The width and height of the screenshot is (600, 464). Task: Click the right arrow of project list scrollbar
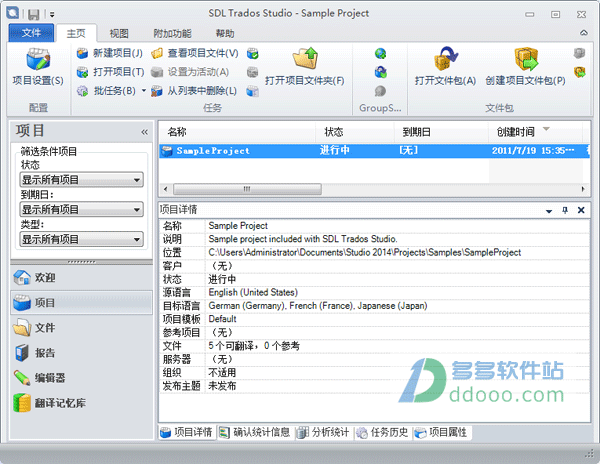coord(583,189)
